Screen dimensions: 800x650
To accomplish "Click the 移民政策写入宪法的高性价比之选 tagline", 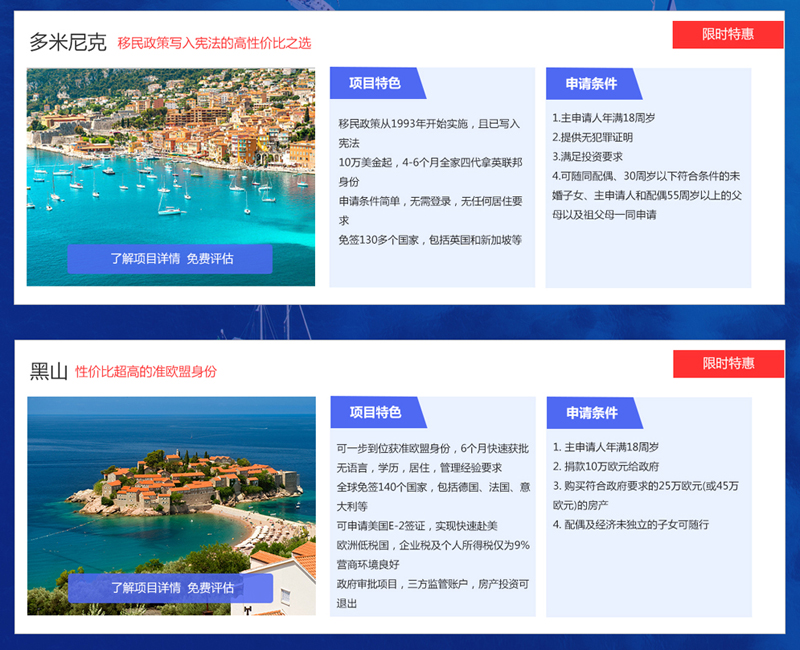I will 214,43.
